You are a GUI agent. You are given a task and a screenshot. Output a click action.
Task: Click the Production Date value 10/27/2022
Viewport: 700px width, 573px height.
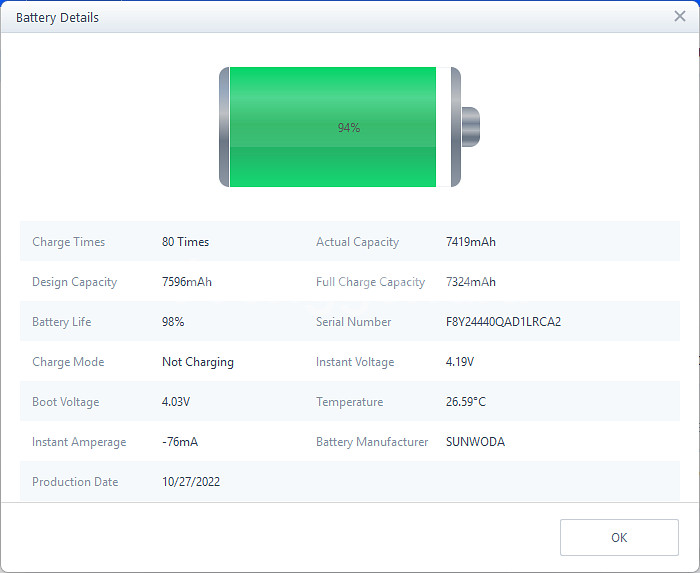point(191,482)
